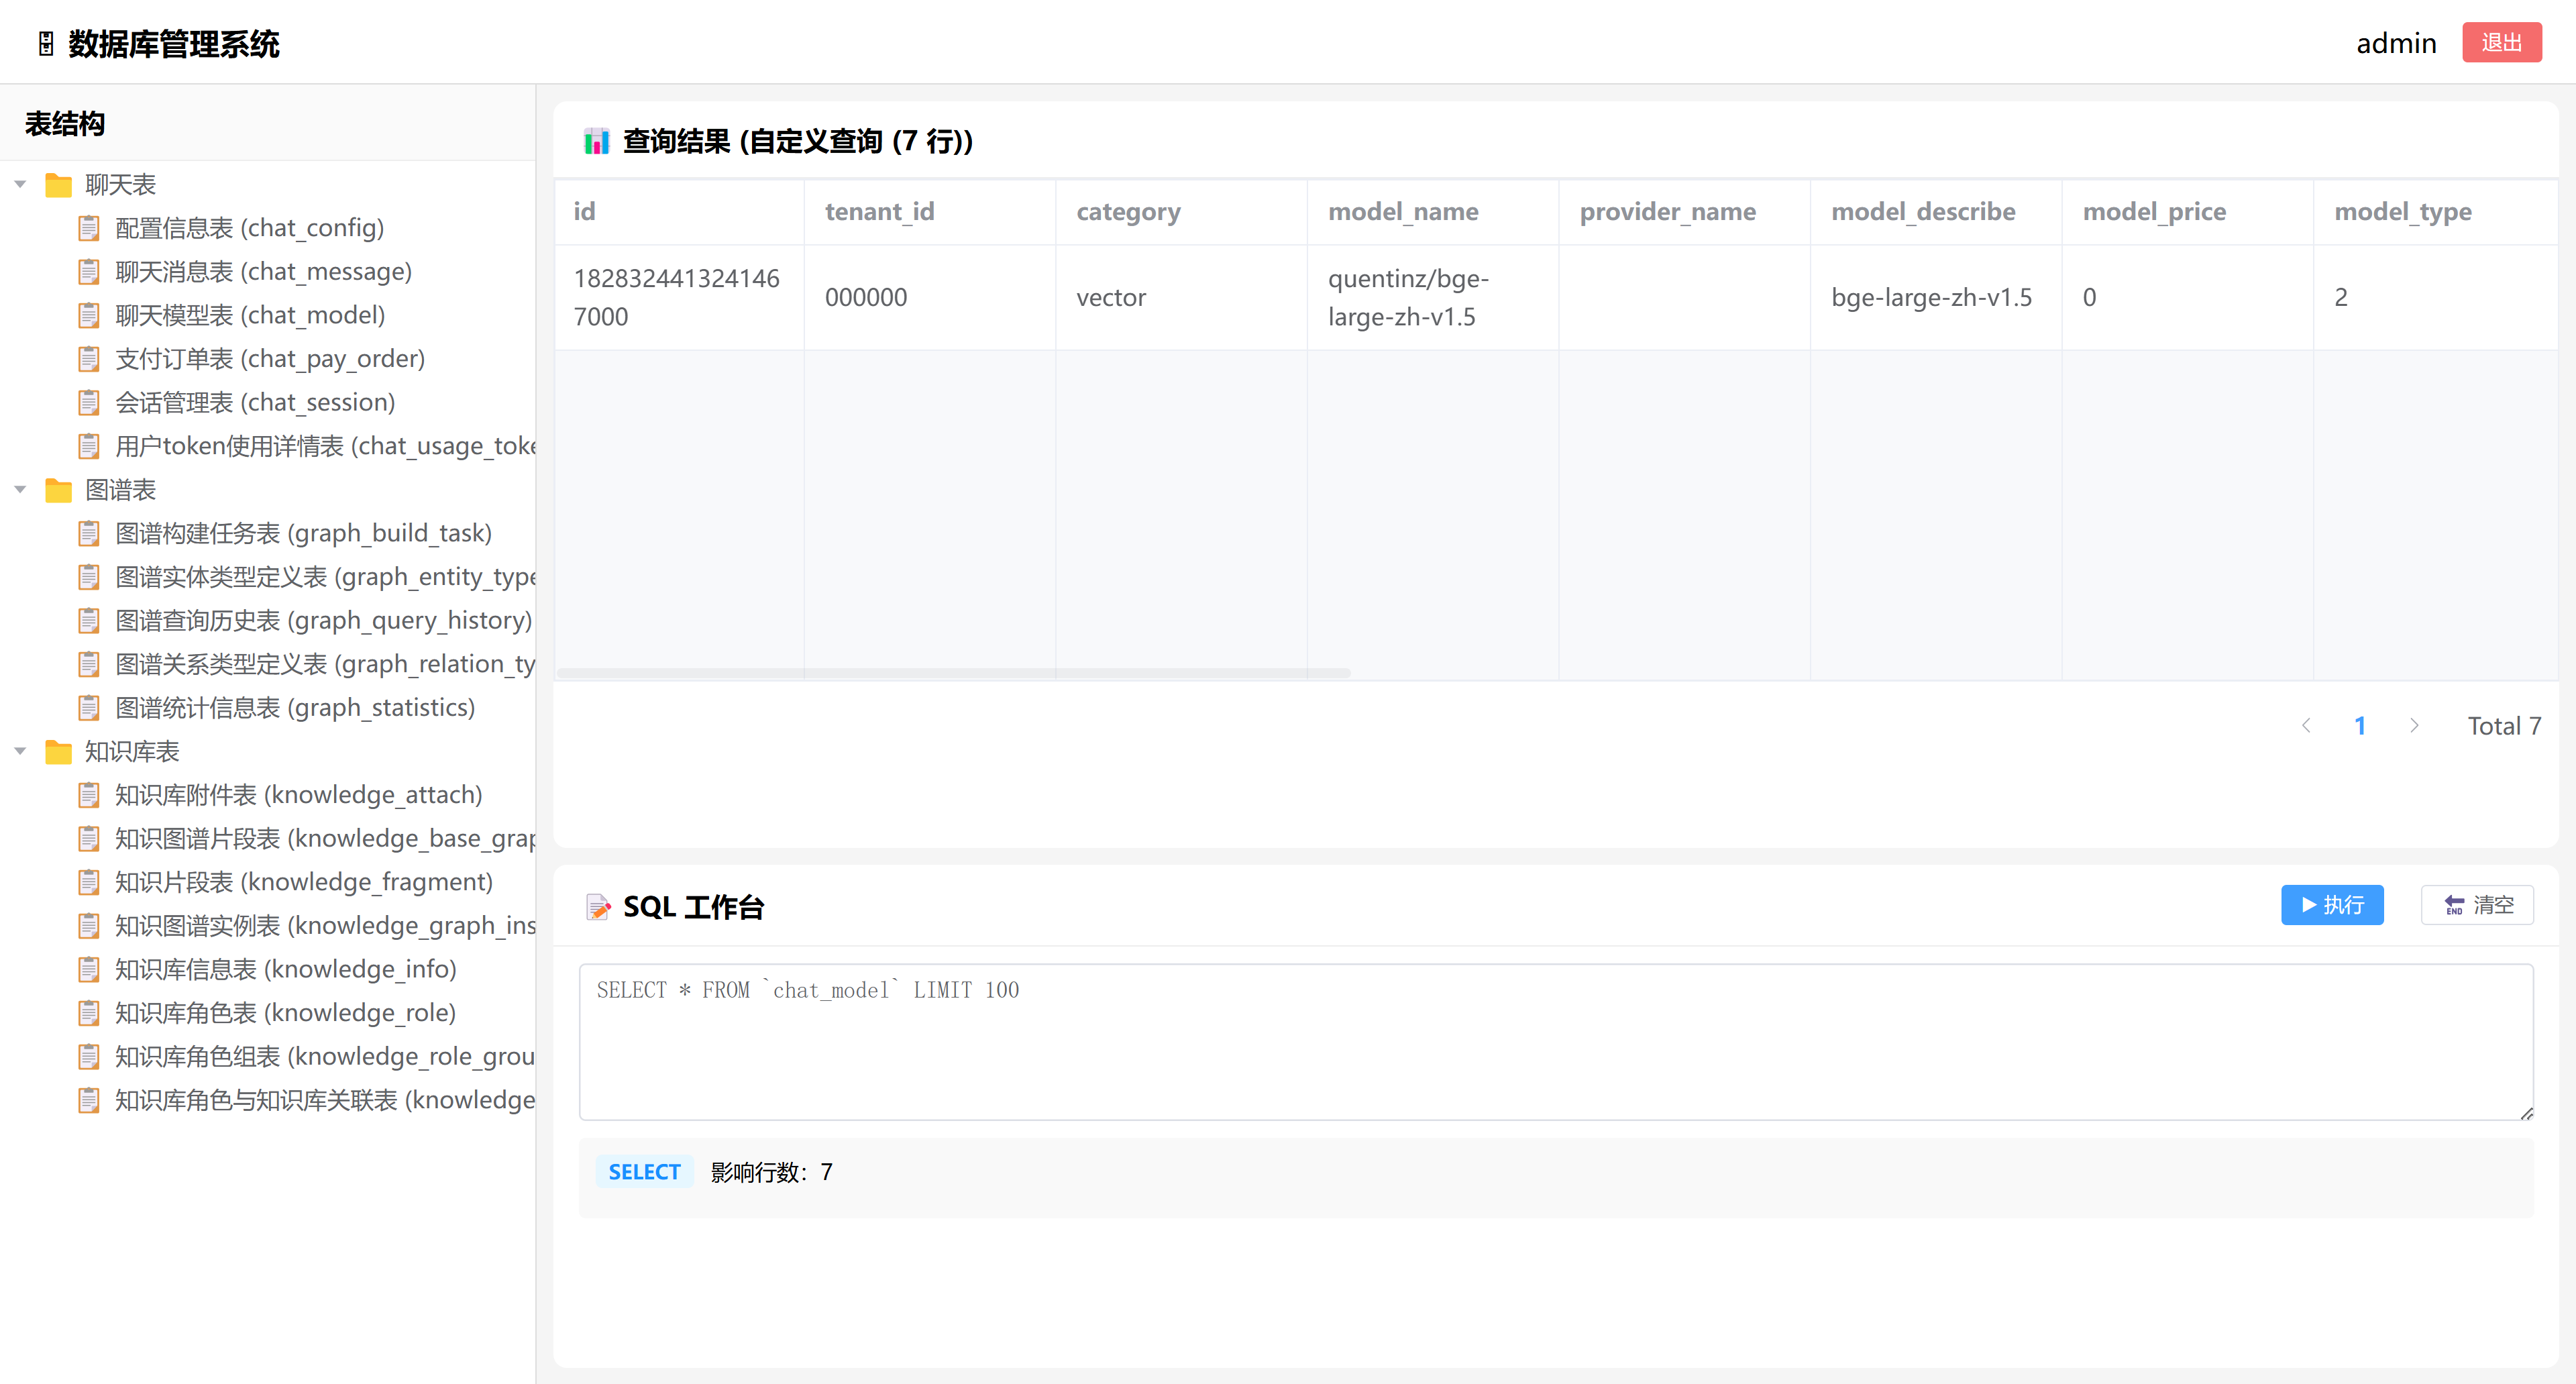Open 用户token使用详情表 table entry
Image resolution: width=2576 pixels, height=1384 pixels.
pyautogui.click(x=326, y=446)
